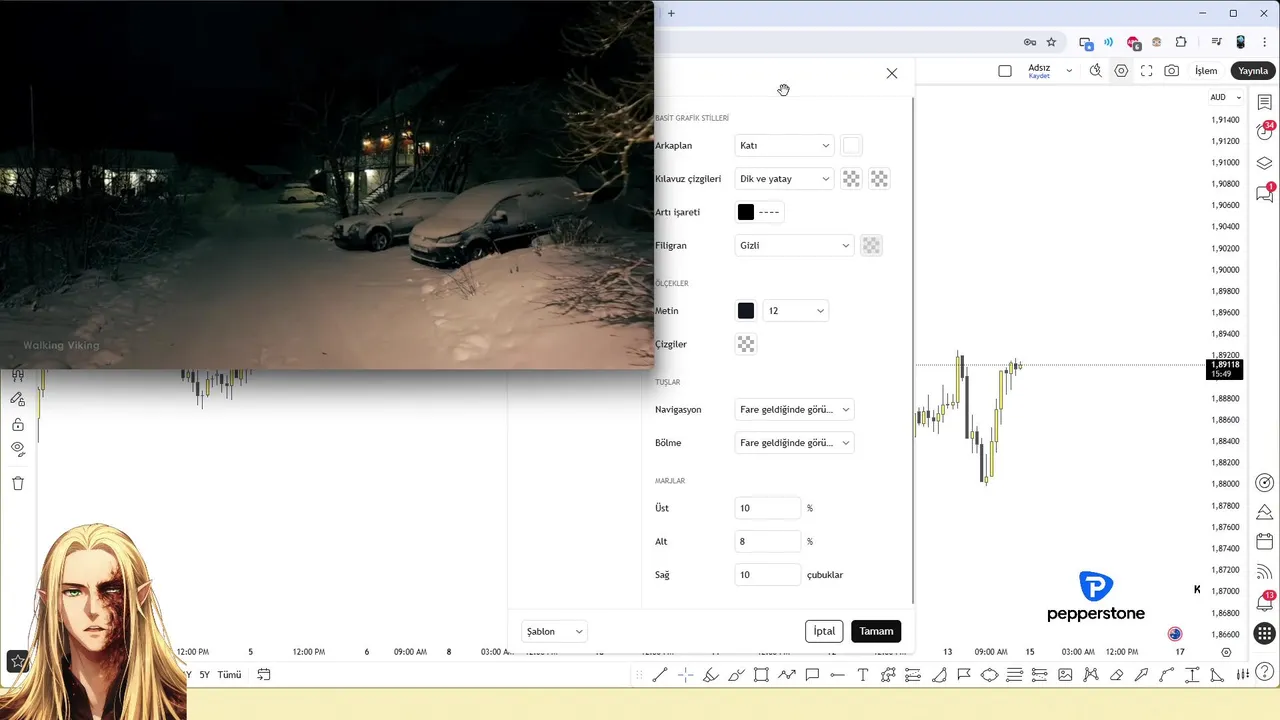Close the chart settings dialog

click(892, 74)
